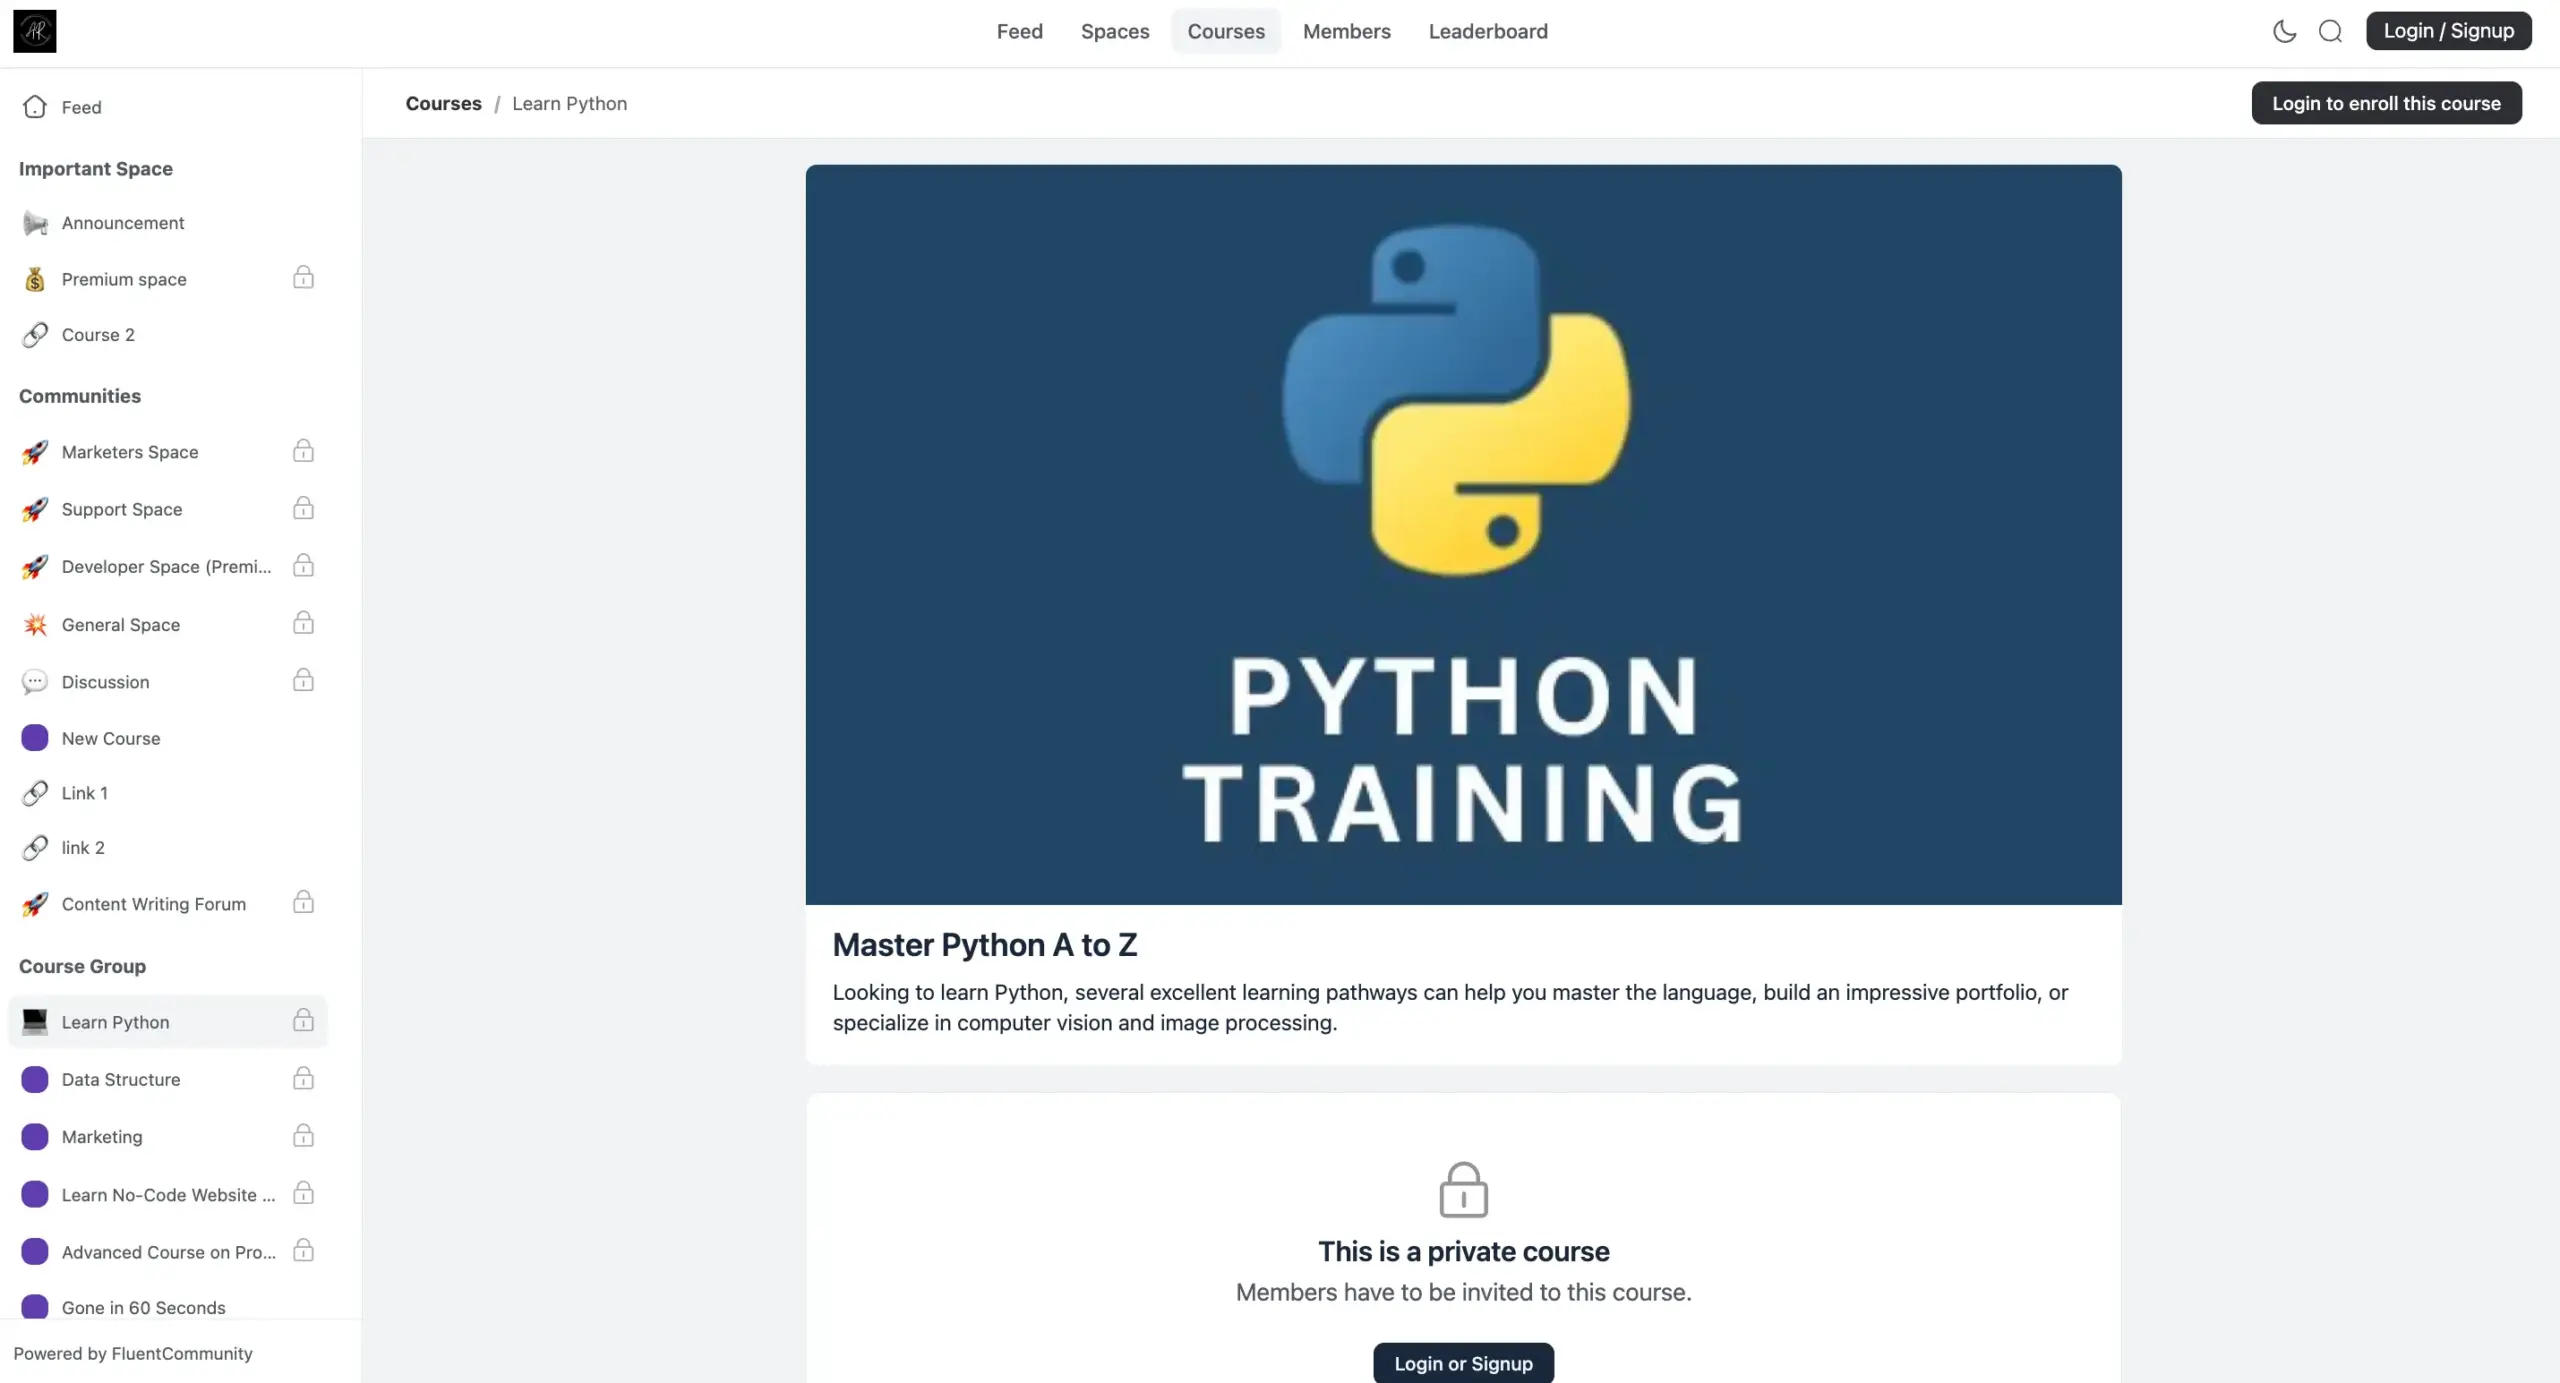Open Developer Space (Premi... entry
Viewport: 2560px width, 1383px height.
(x=168, y=567)
